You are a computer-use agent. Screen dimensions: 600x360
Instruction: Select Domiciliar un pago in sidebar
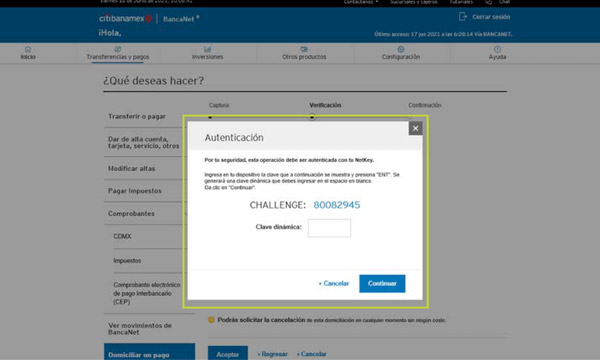(149, 353)
